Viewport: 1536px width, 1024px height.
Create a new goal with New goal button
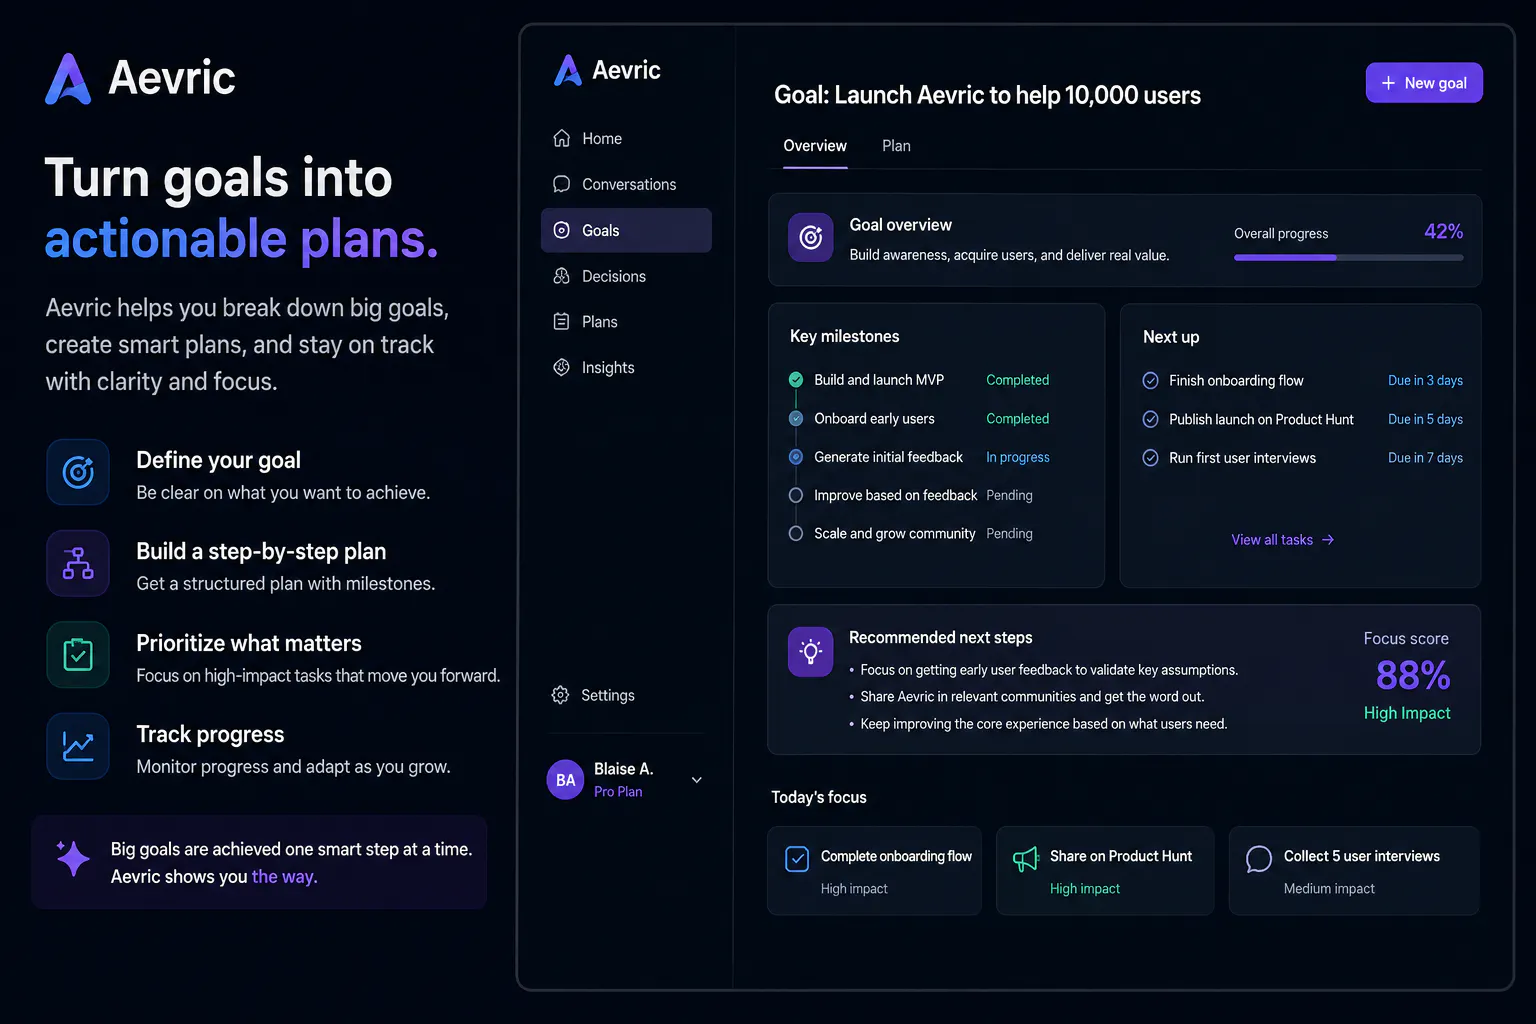click(1424, 83)
